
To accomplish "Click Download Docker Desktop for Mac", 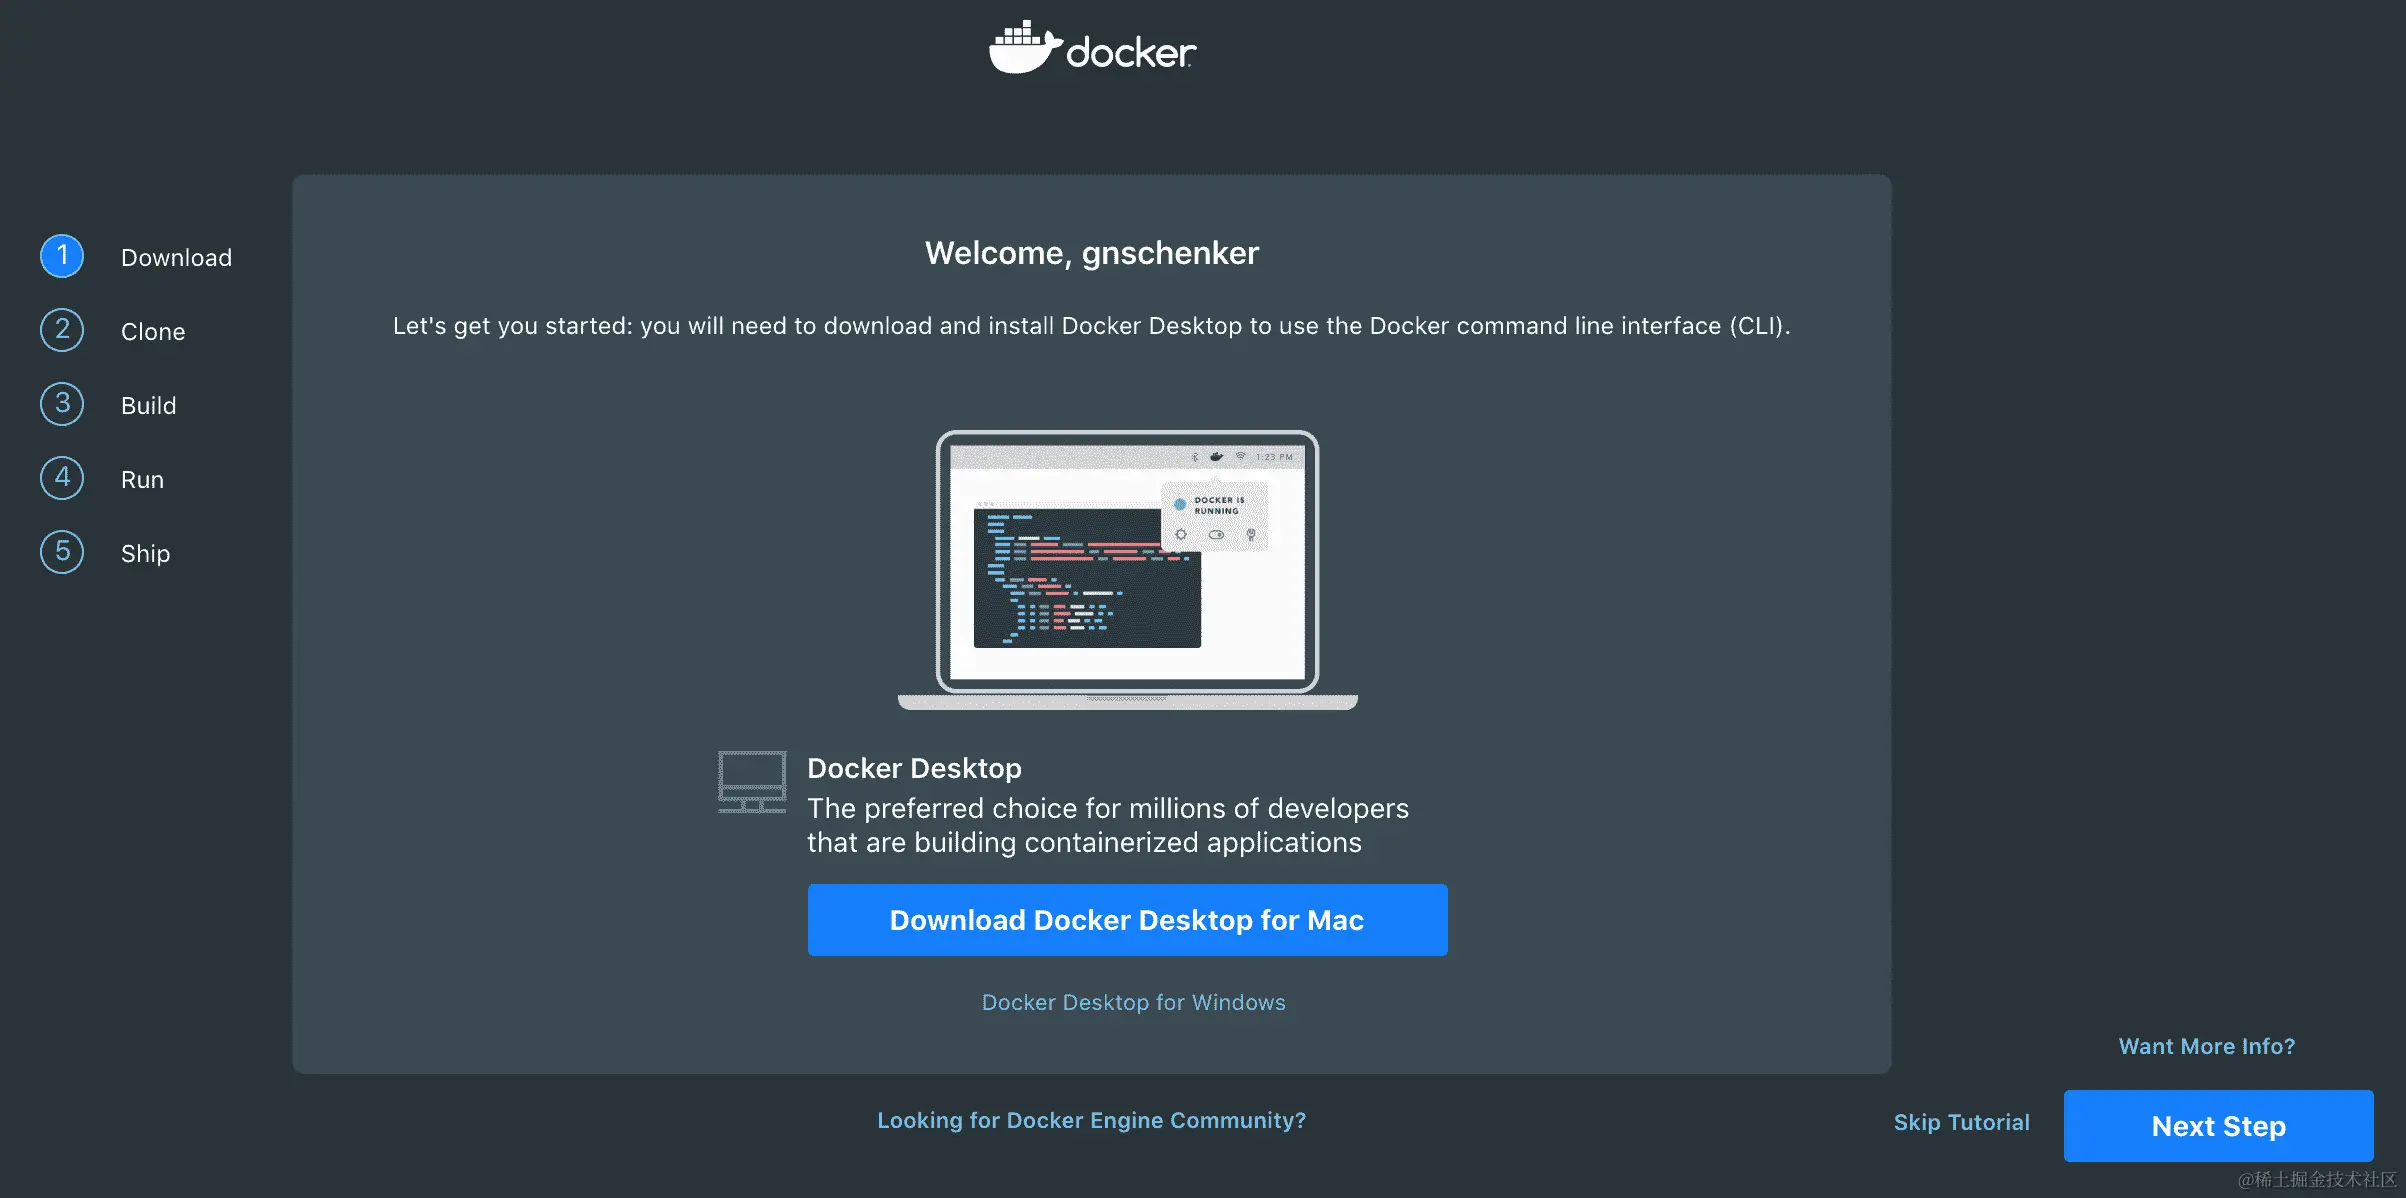I will 1127,920.
